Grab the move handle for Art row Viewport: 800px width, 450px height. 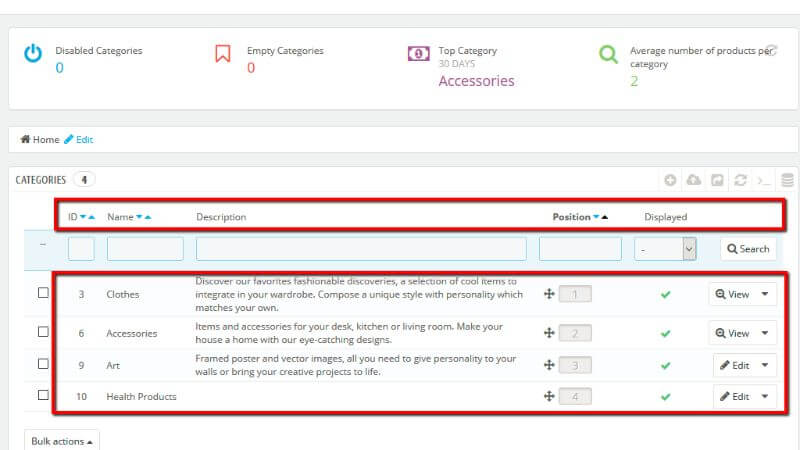tap(549, 365)
